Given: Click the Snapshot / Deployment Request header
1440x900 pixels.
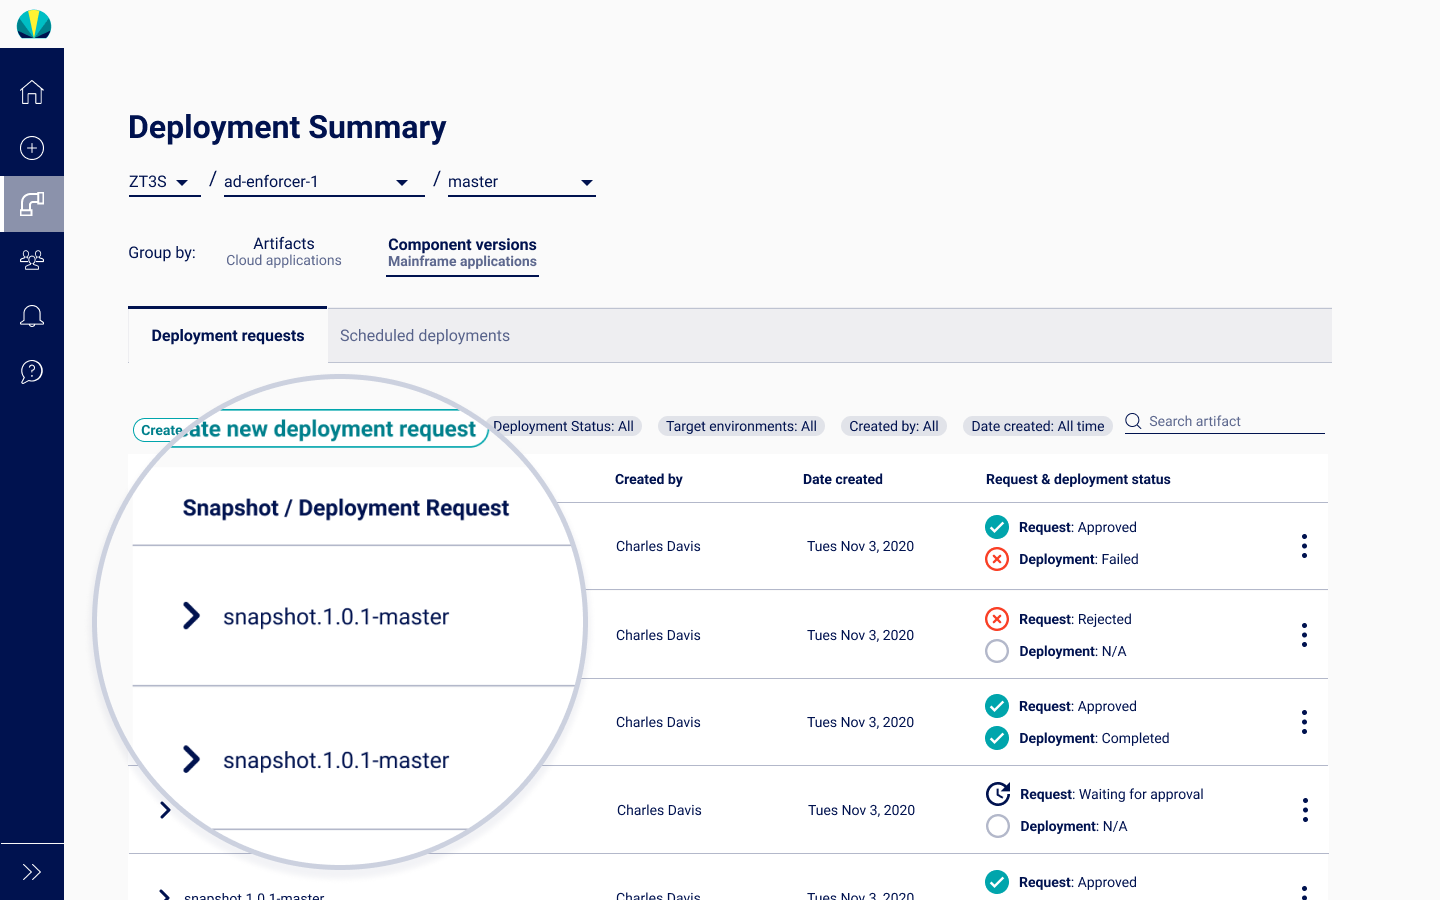Looking at the screenshot, I should point(346,508).
